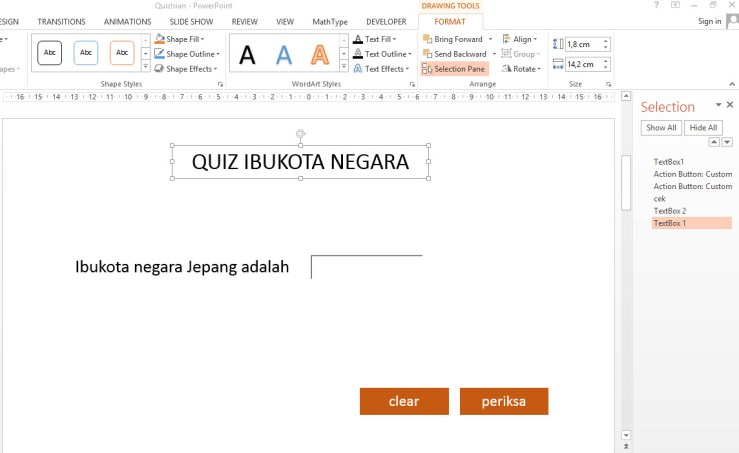Select the blue outlined shape style
Screen dimensions: 739x453
pyautogui.click(x=86, y=53)
